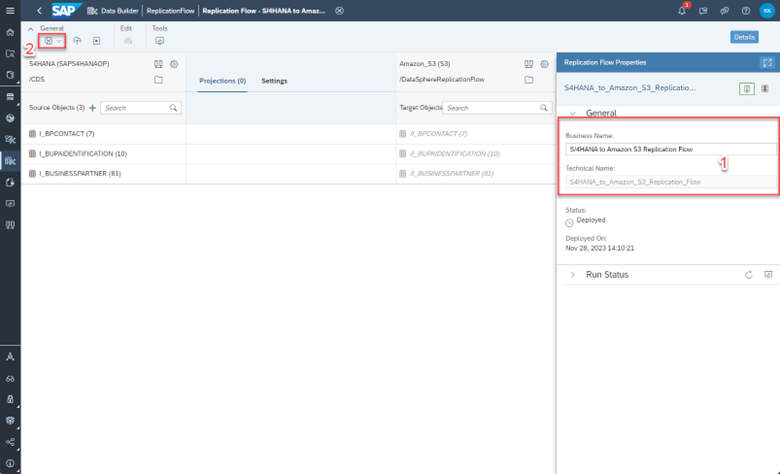
Task: Toggle the Details panel button
Action: (744, 37)
